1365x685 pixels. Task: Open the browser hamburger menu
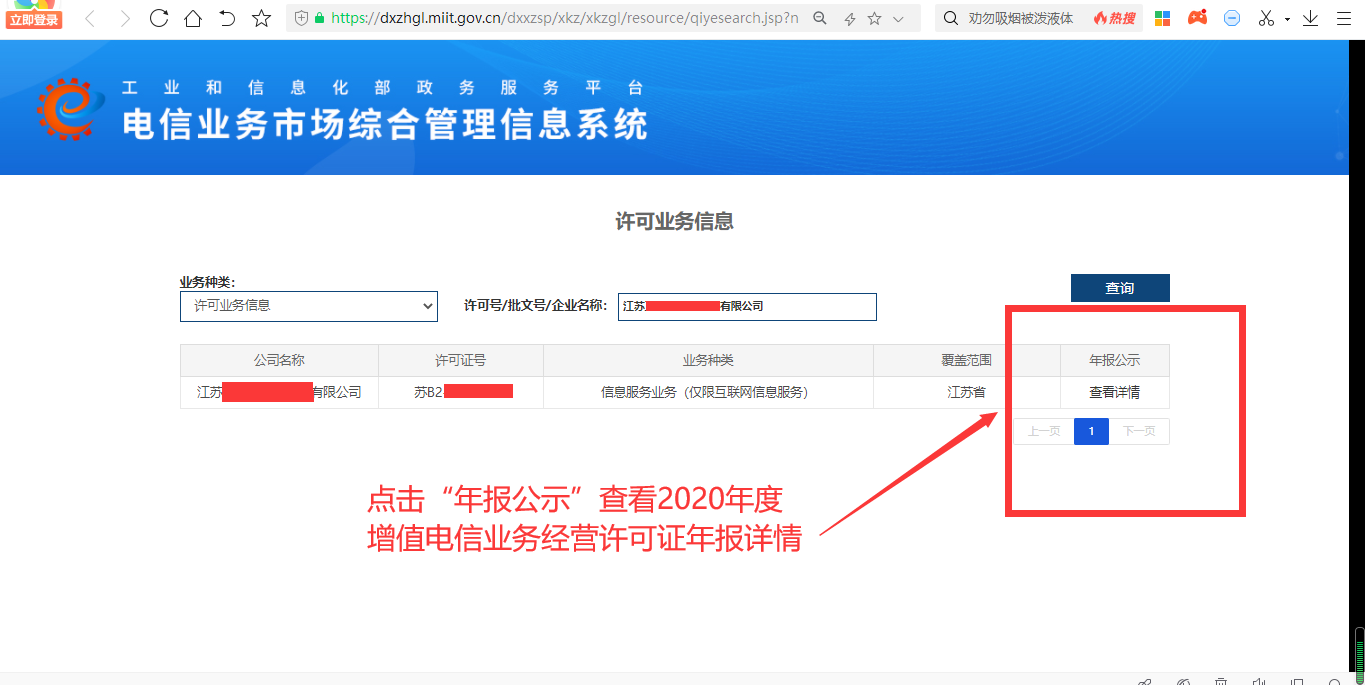click(1343, 18)
